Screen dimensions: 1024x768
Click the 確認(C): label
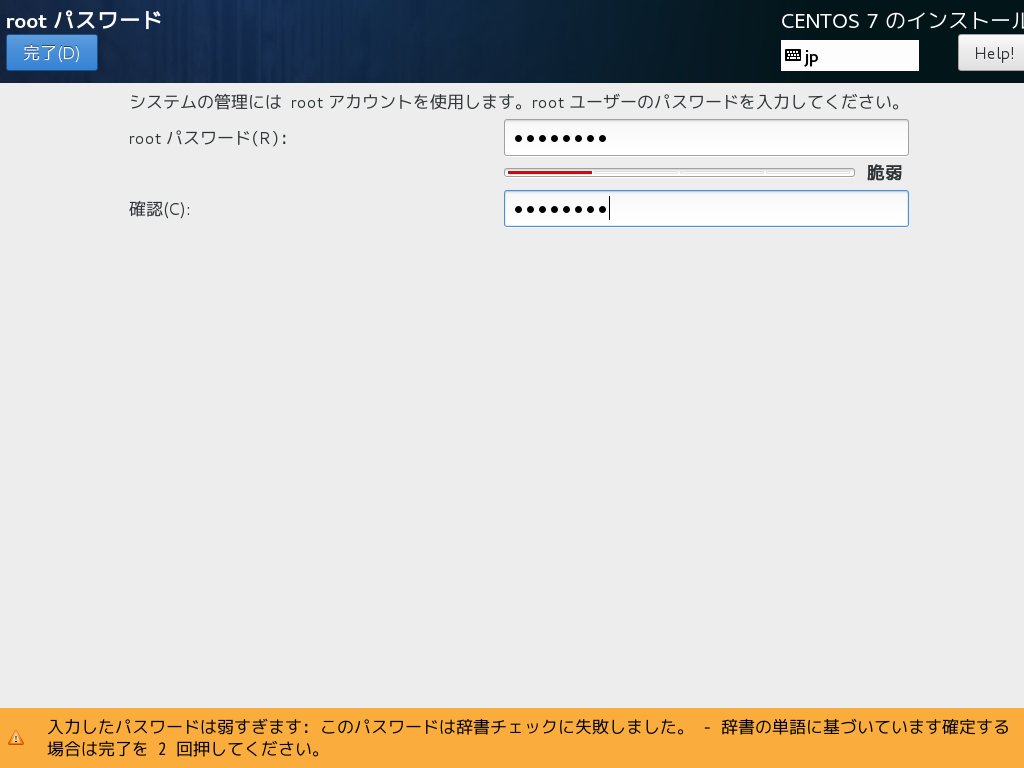click(x=159, y=209)
